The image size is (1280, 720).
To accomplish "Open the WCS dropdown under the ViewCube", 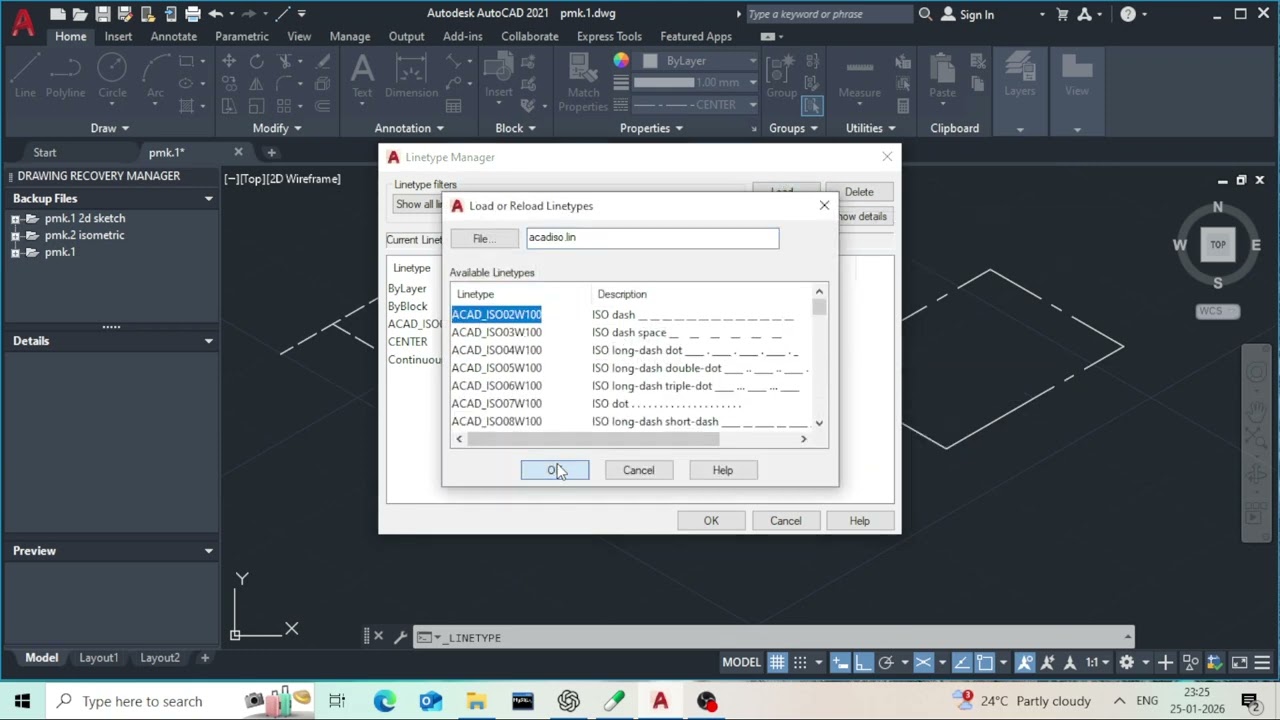I will pyautogui.click(x=1218, y=311).
